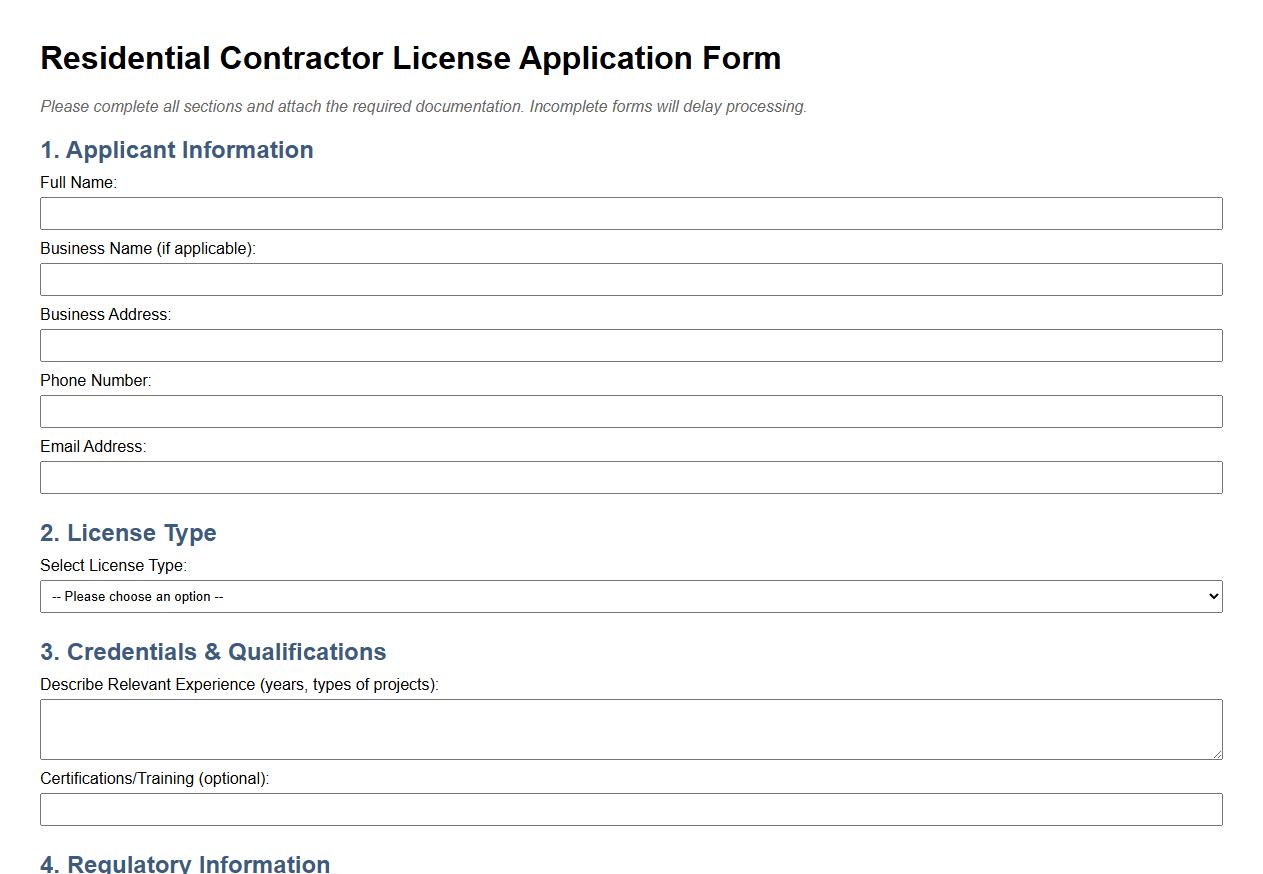Image resolution: width=1263 pixels, height=874 pixels.
Task: Click the Email Address input field
Action: [630, 477]
